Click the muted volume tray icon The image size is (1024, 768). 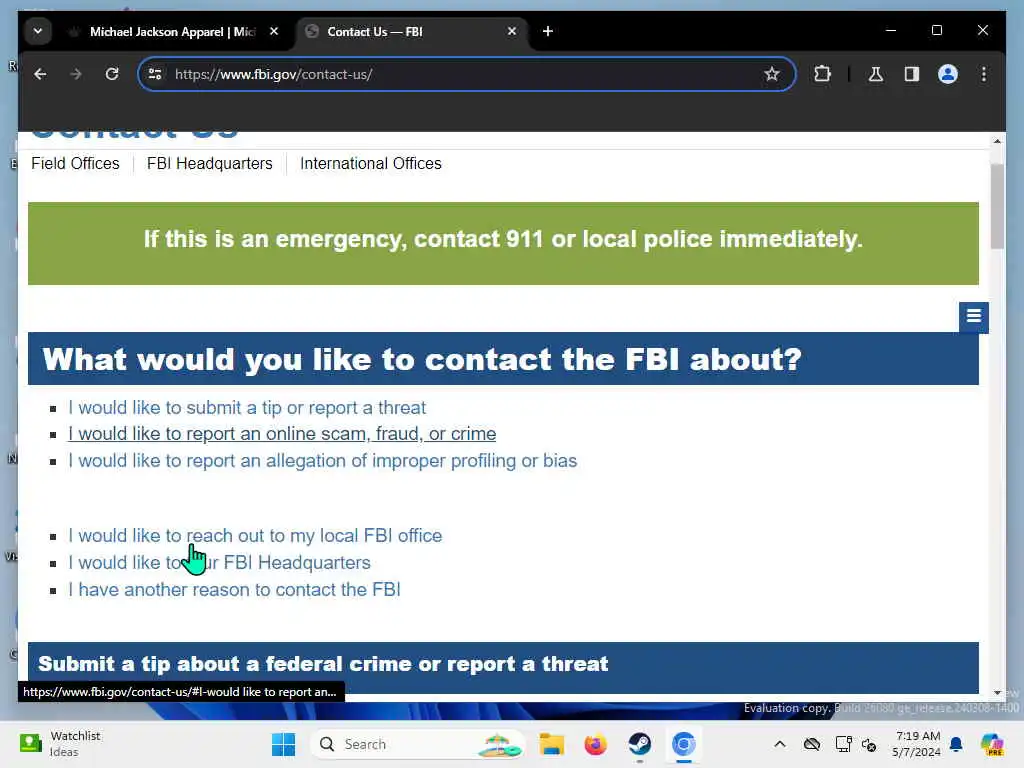[869, 744]
